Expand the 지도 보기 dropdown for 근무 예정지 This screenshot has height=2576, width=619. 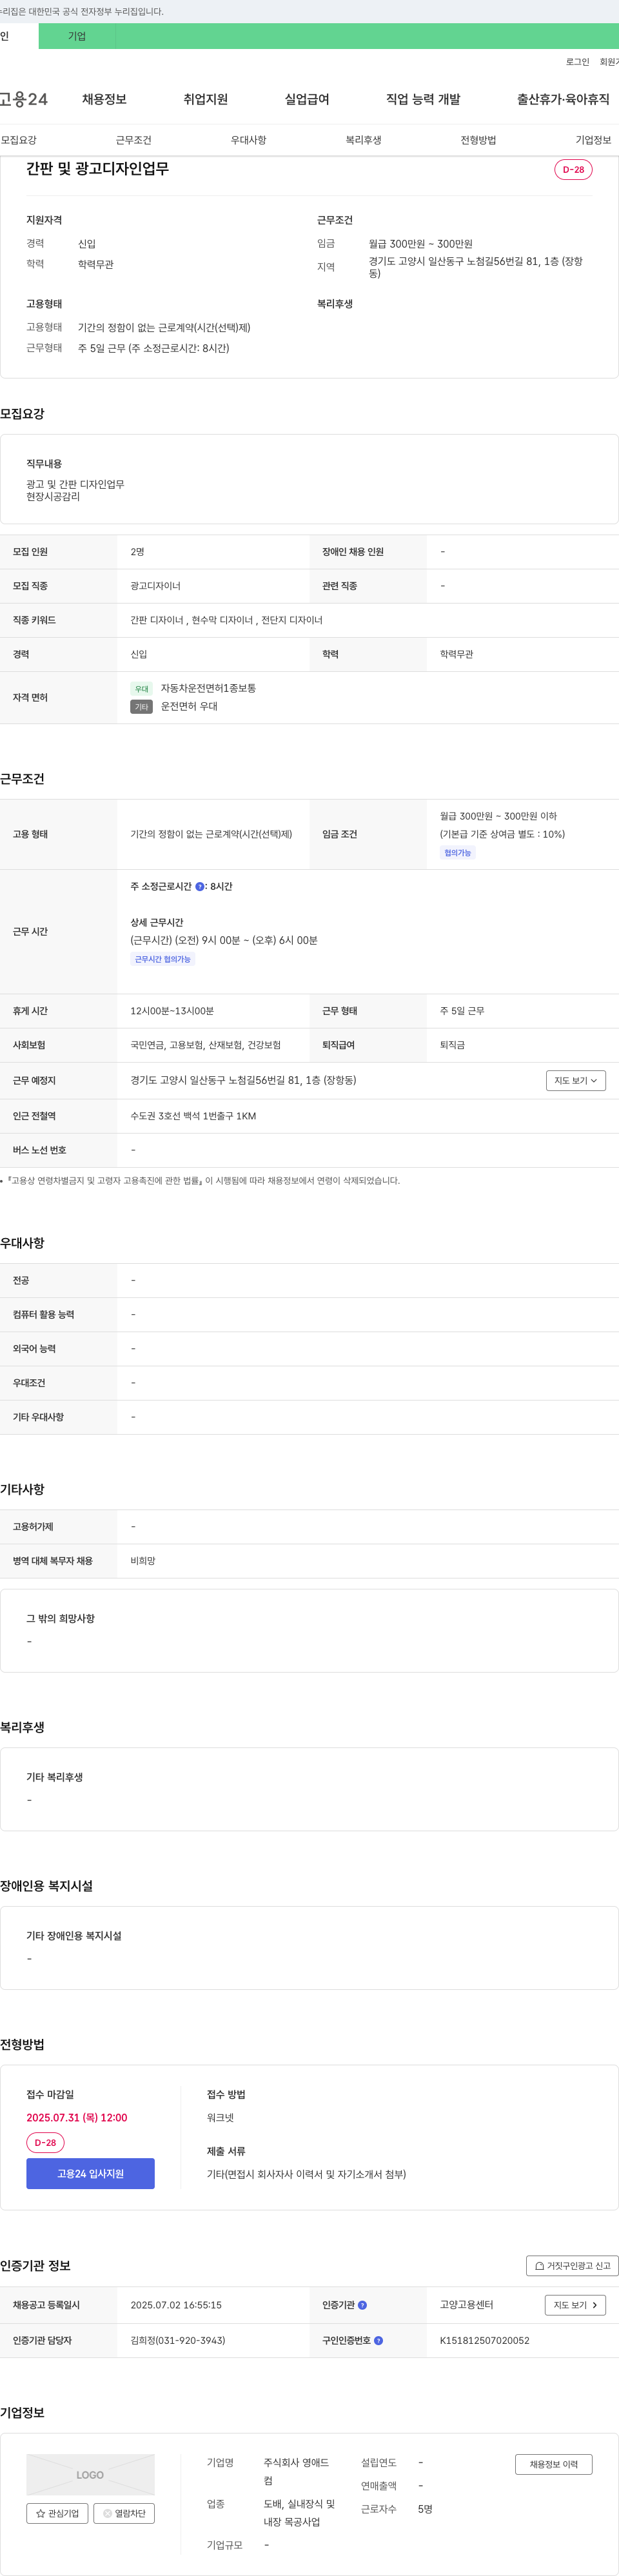[576, 1080]
